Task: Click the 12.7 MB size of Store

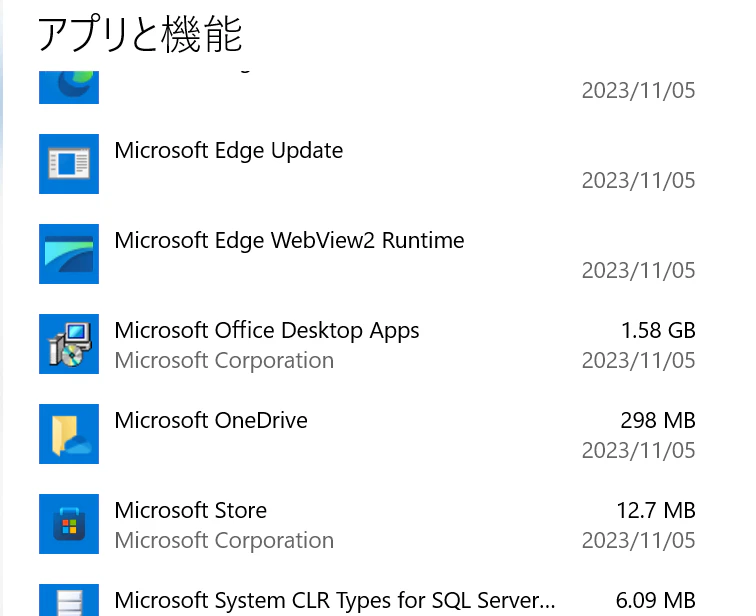Action: point(656,510)
